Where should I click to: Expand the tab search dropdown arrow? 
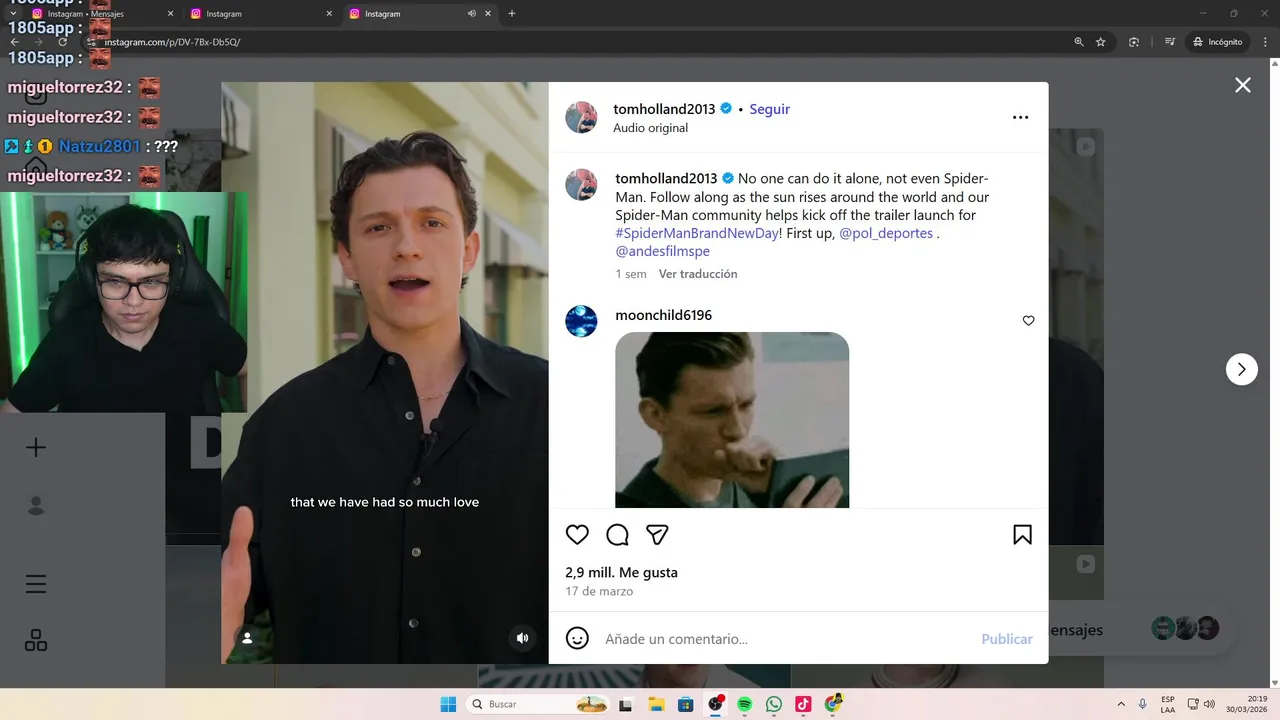pos(12,14)
